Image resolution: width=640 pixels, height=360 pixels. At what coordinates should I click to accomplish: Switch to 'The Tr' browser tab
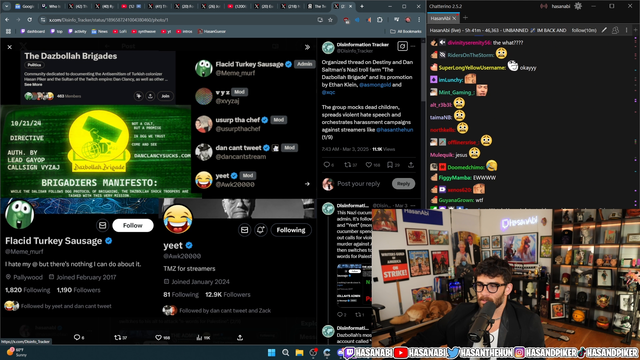click(x=317, y=6)
